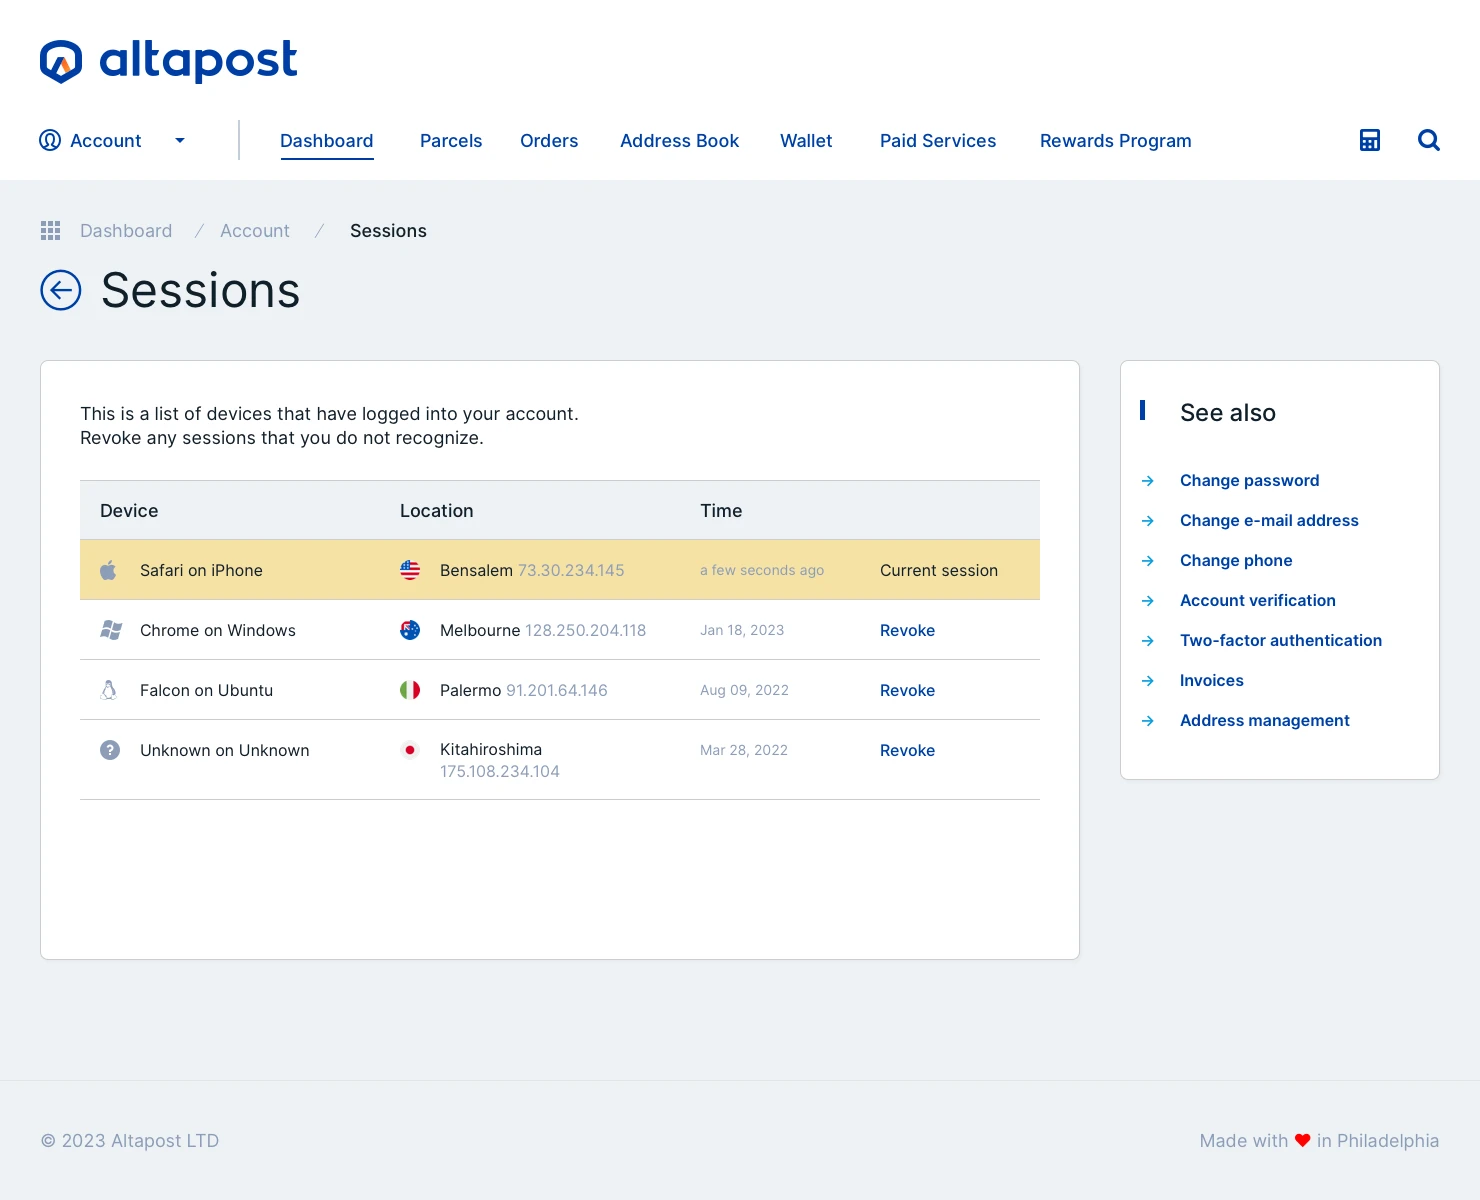The image size is (1480, 1200).
Task: Click the Australian flag next to Melbourne
Action: [410, 630]
